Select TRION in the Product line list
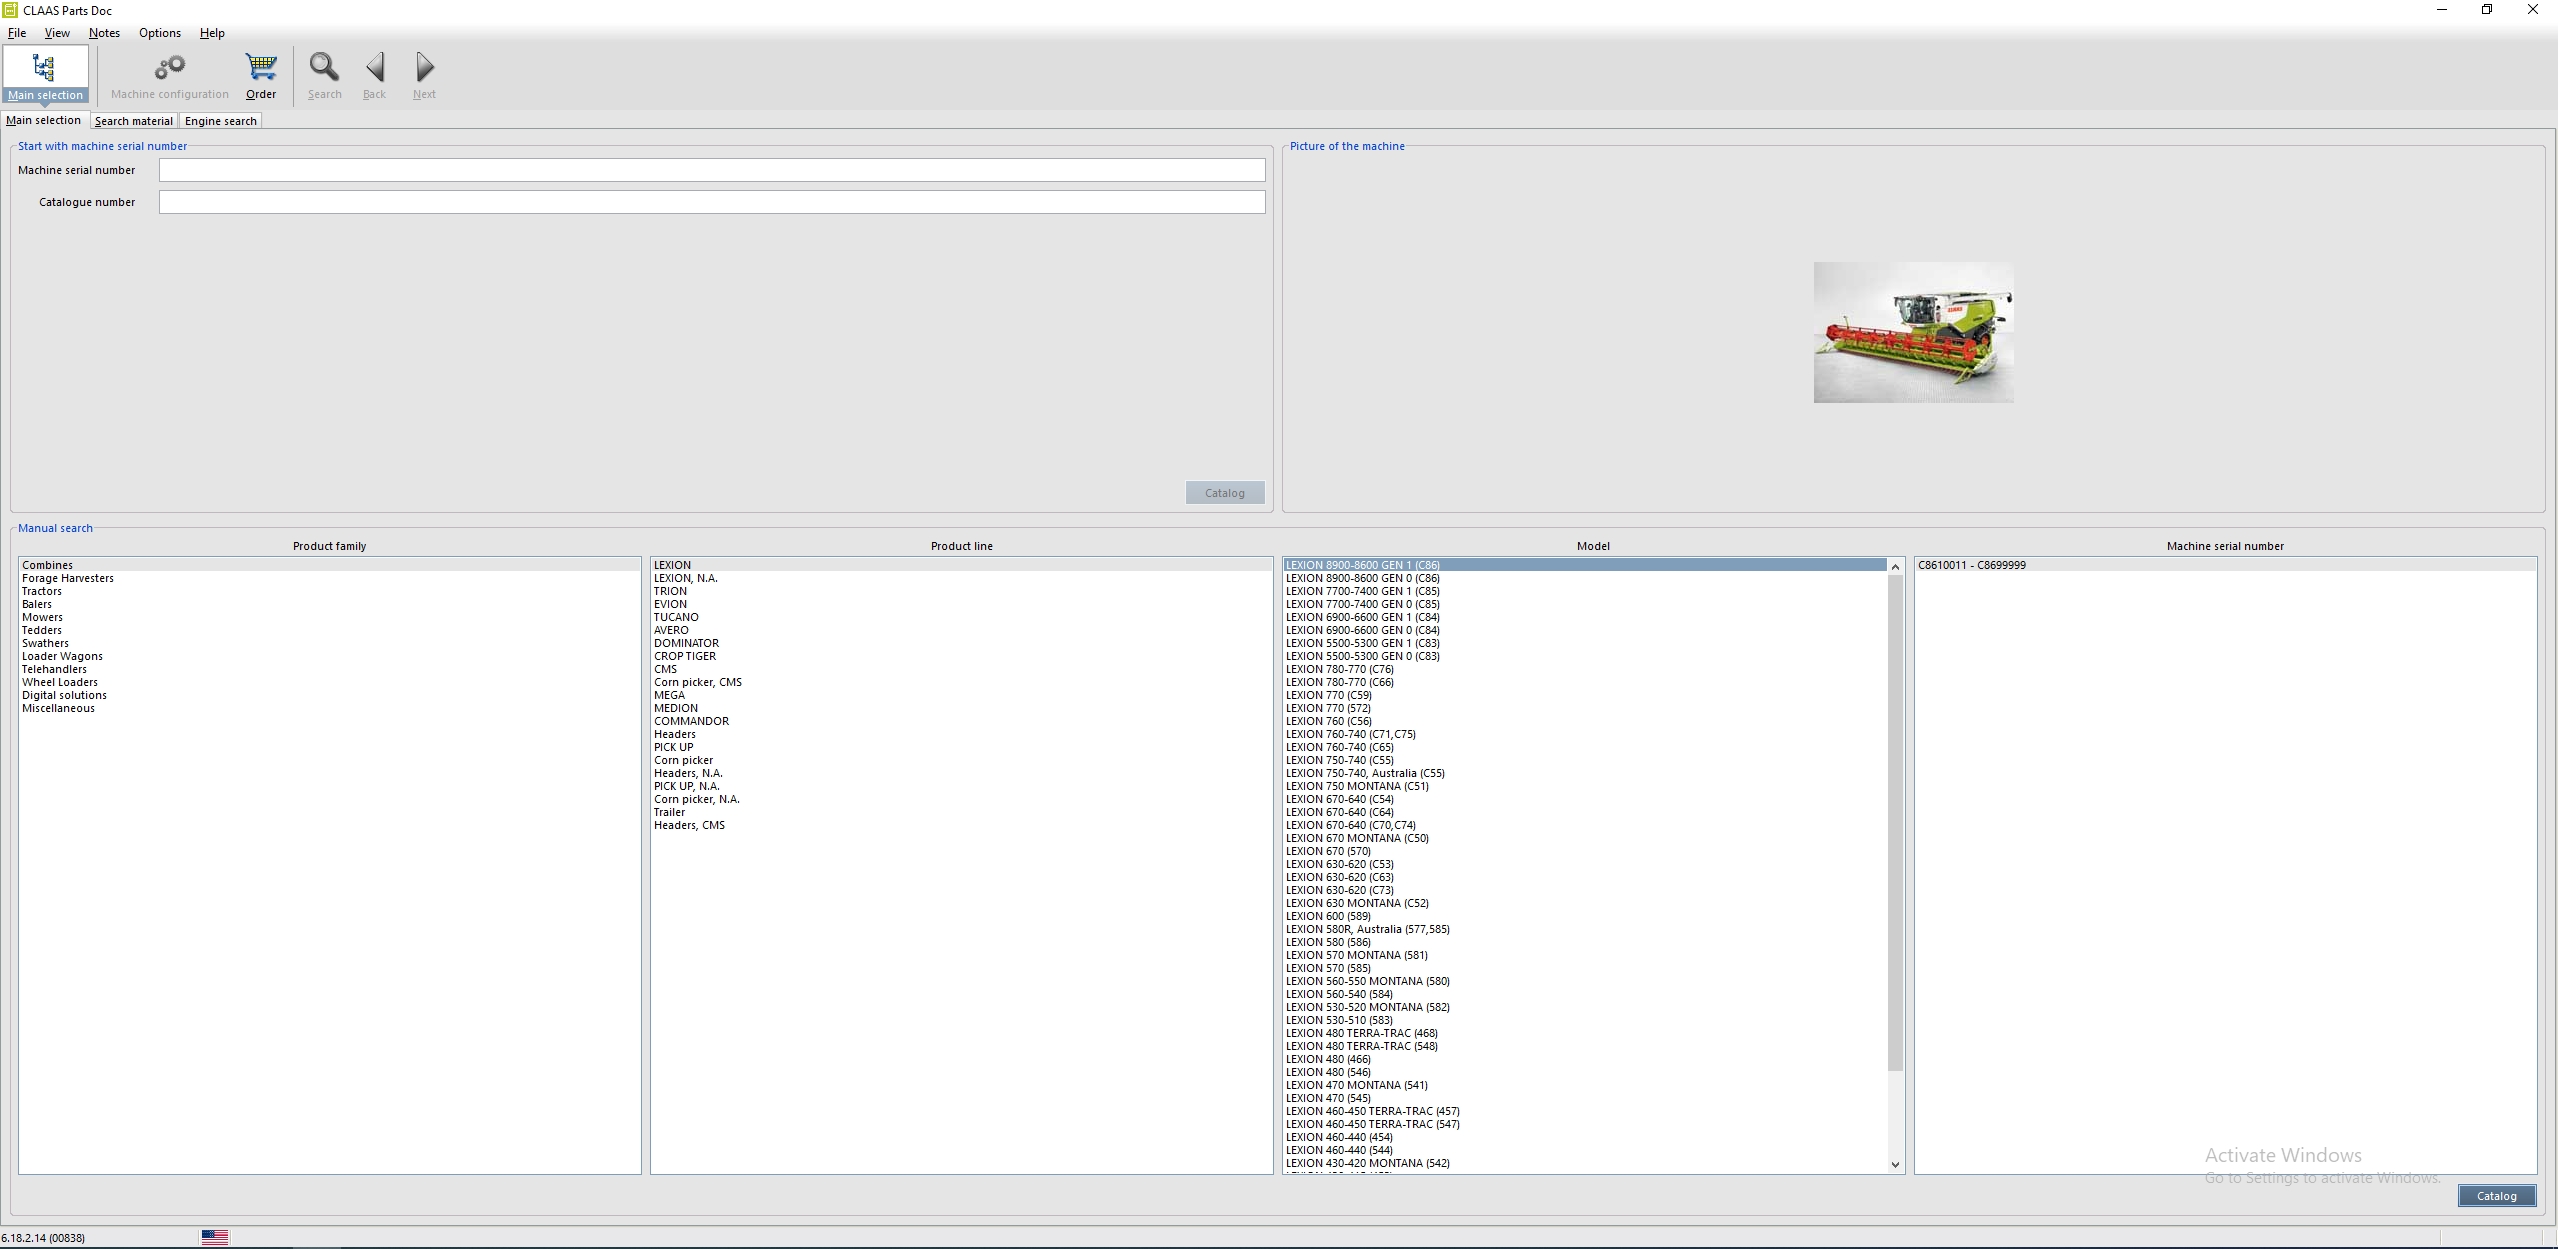The width and height of the screenshot is (2558, 1249). click(x=671, y=590)
